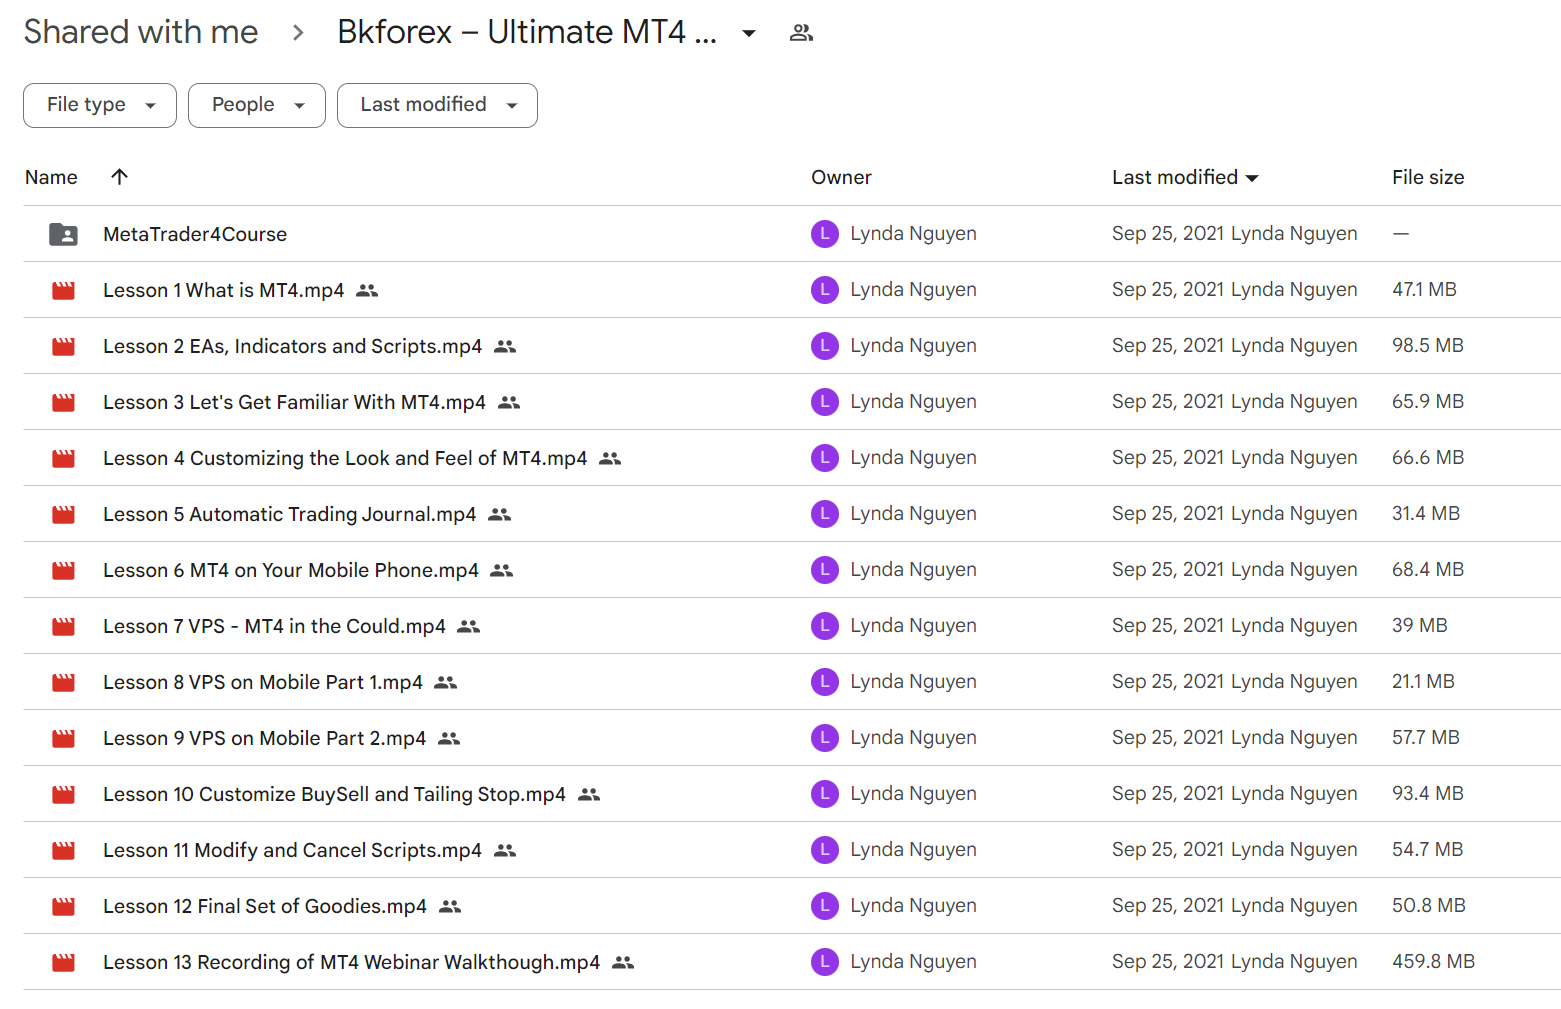
Task: Click owner name Lynda Nguyen in the Lesson 5 row
Action: [x=913, y=513]
